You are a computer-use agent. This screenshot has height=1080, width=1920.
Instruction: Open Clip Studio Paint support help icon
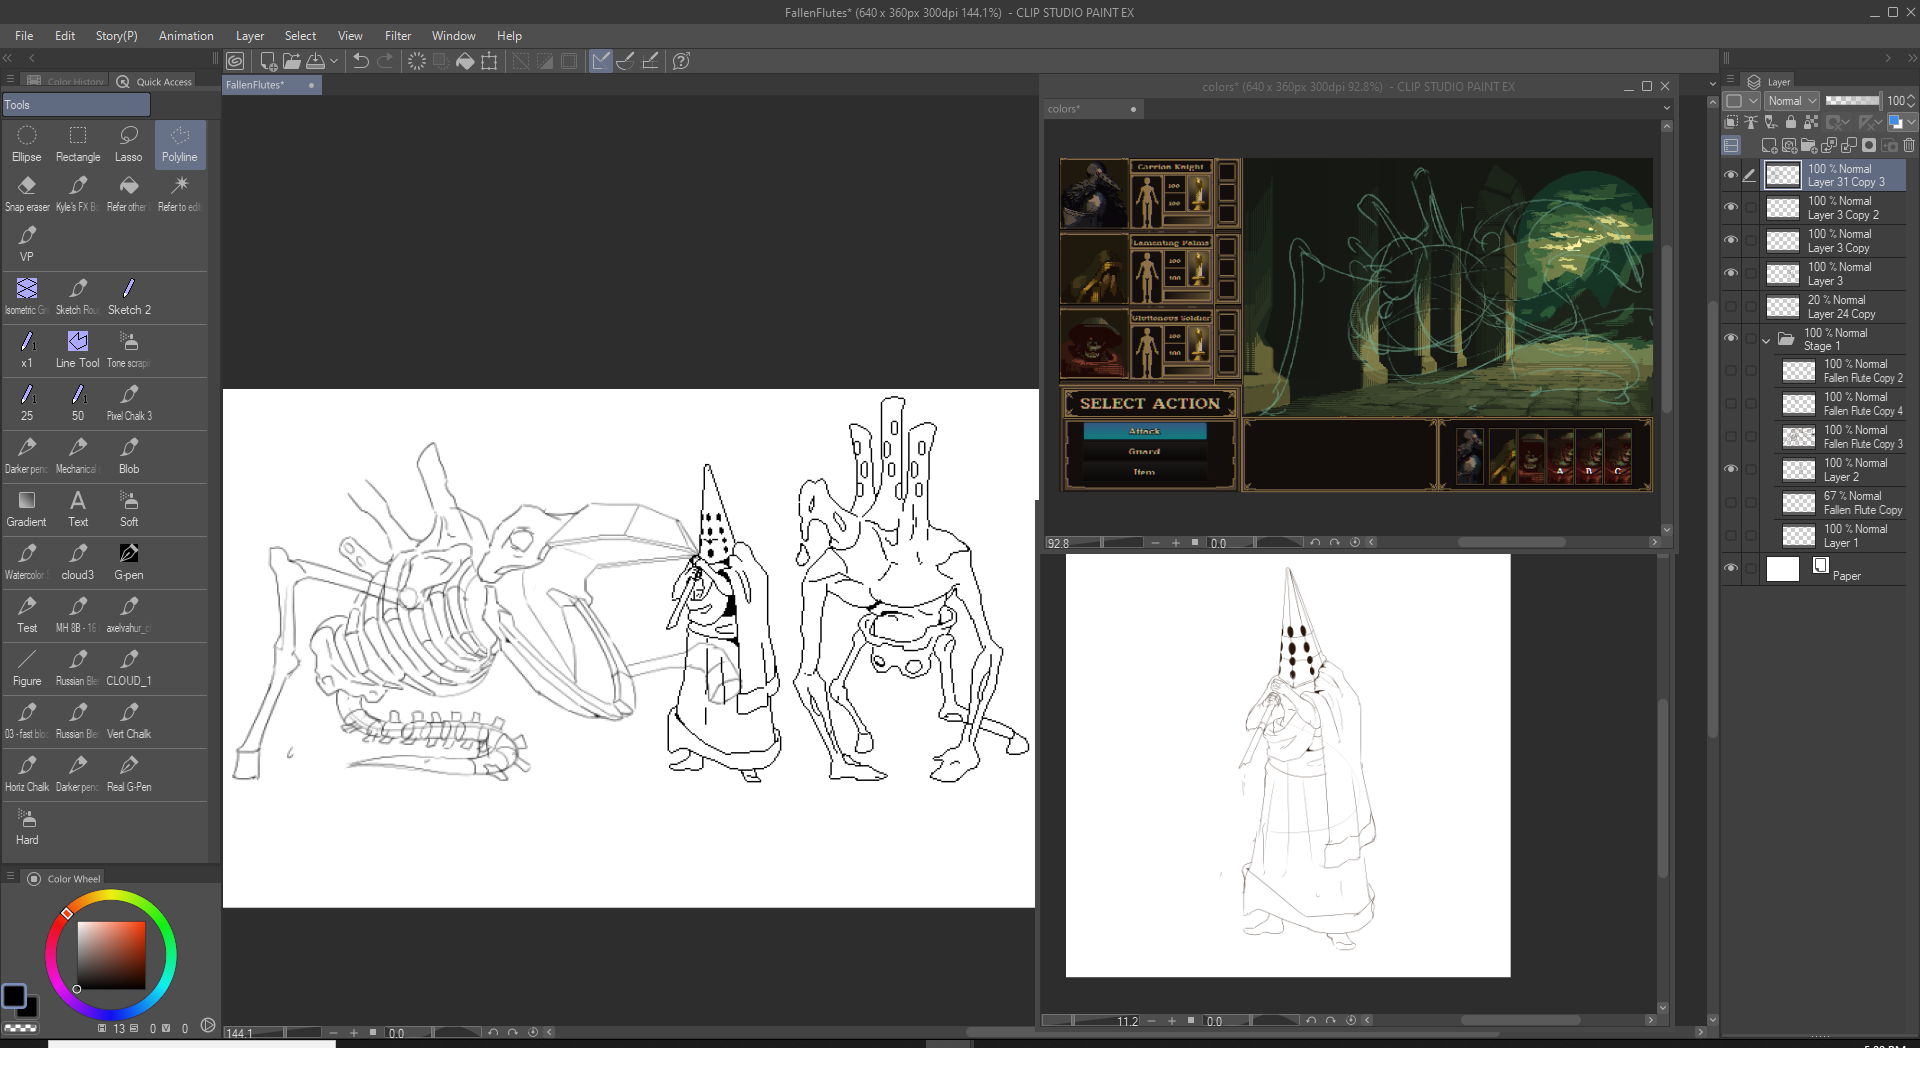(x=681, y=61)
